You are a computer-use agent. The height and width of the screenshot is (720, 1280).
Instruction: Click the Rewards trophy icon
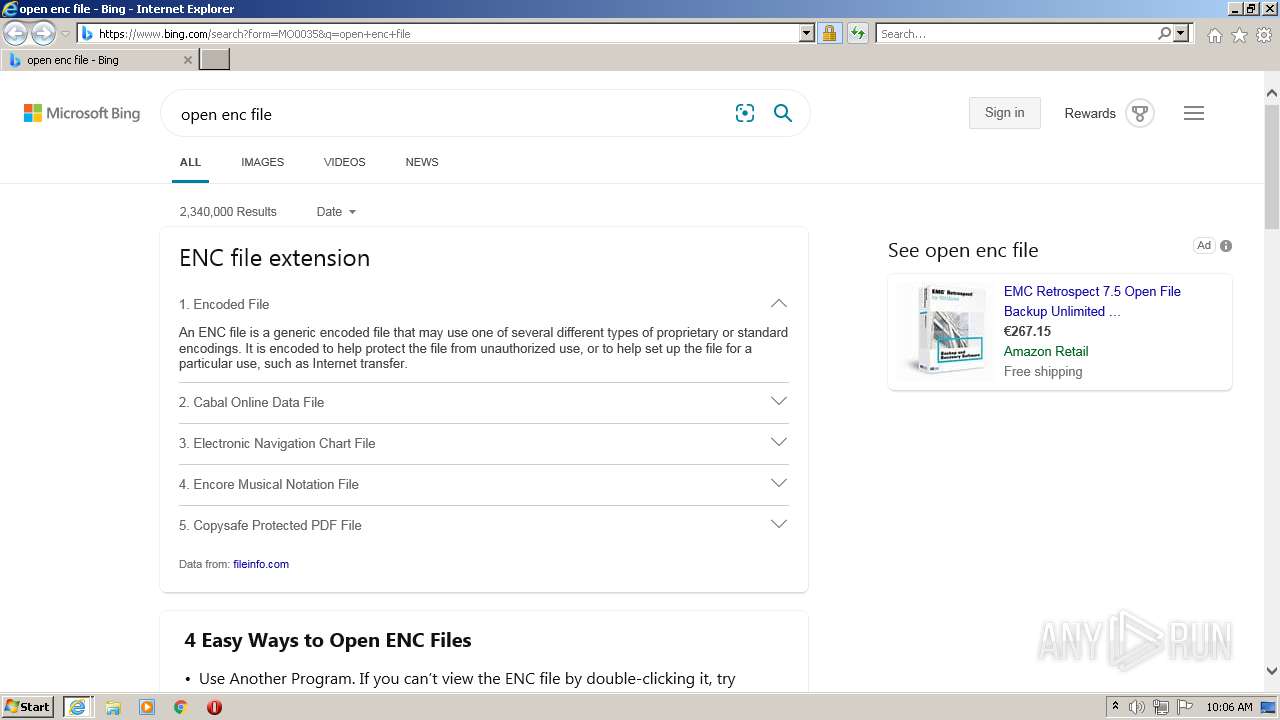click(x=1139, y=113)
